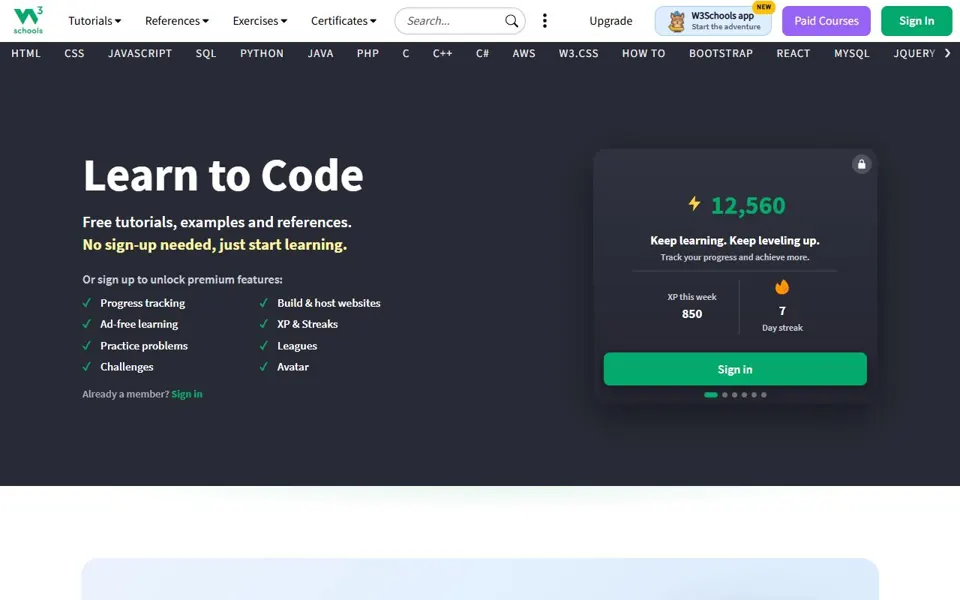960x600 pixels.
Task: Open the JAVA tutorial tab
Action: 320,53
